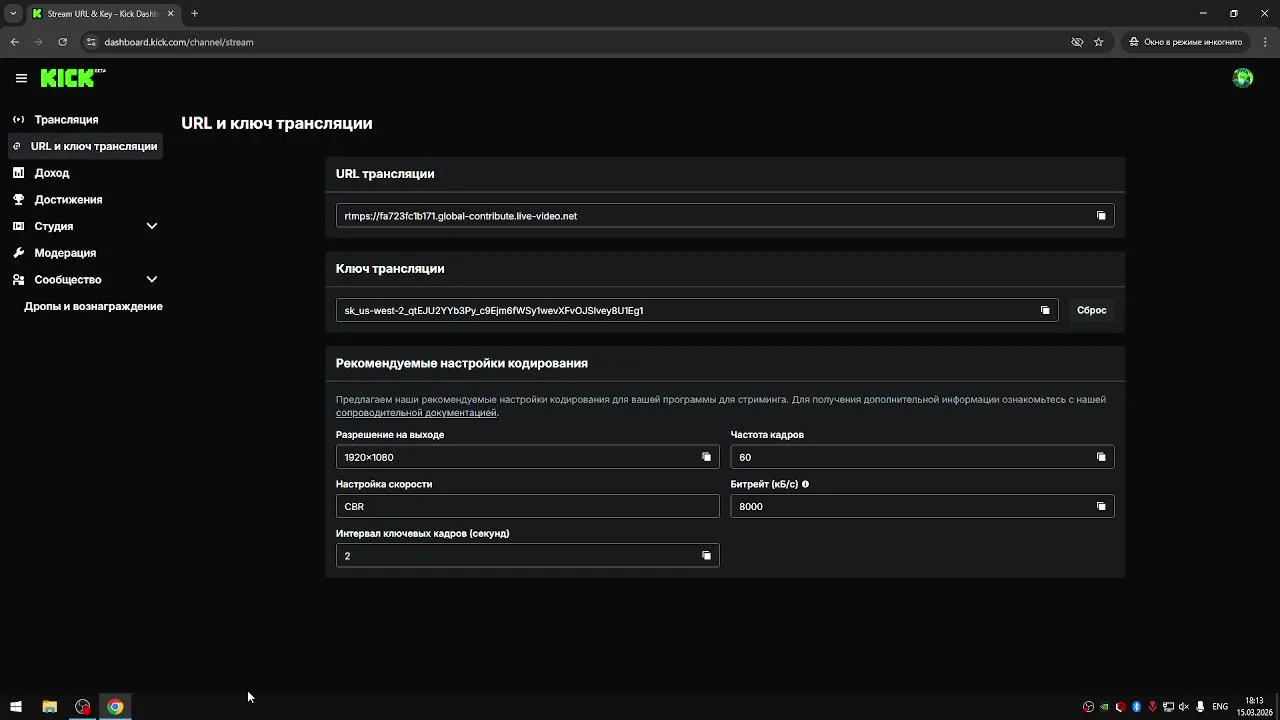1280x720 pixels.
Task: Click the CBR rate setting field
Action: (x=527, y=506)
